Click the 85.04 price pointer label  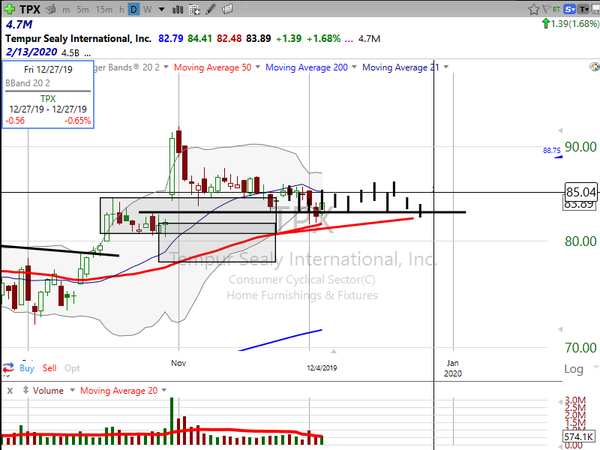pos(581,192)
